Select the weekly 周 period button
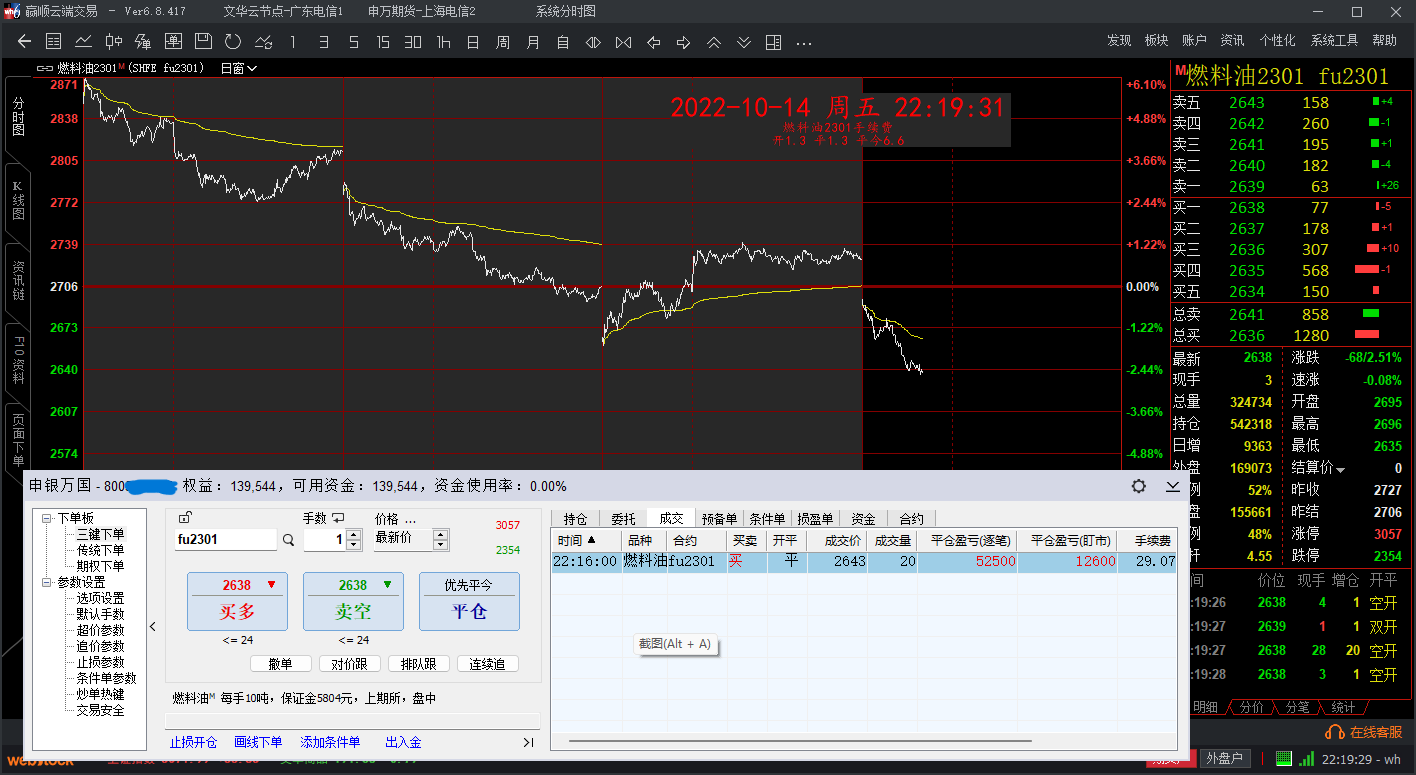1416x775 pixels. [503, 42]
